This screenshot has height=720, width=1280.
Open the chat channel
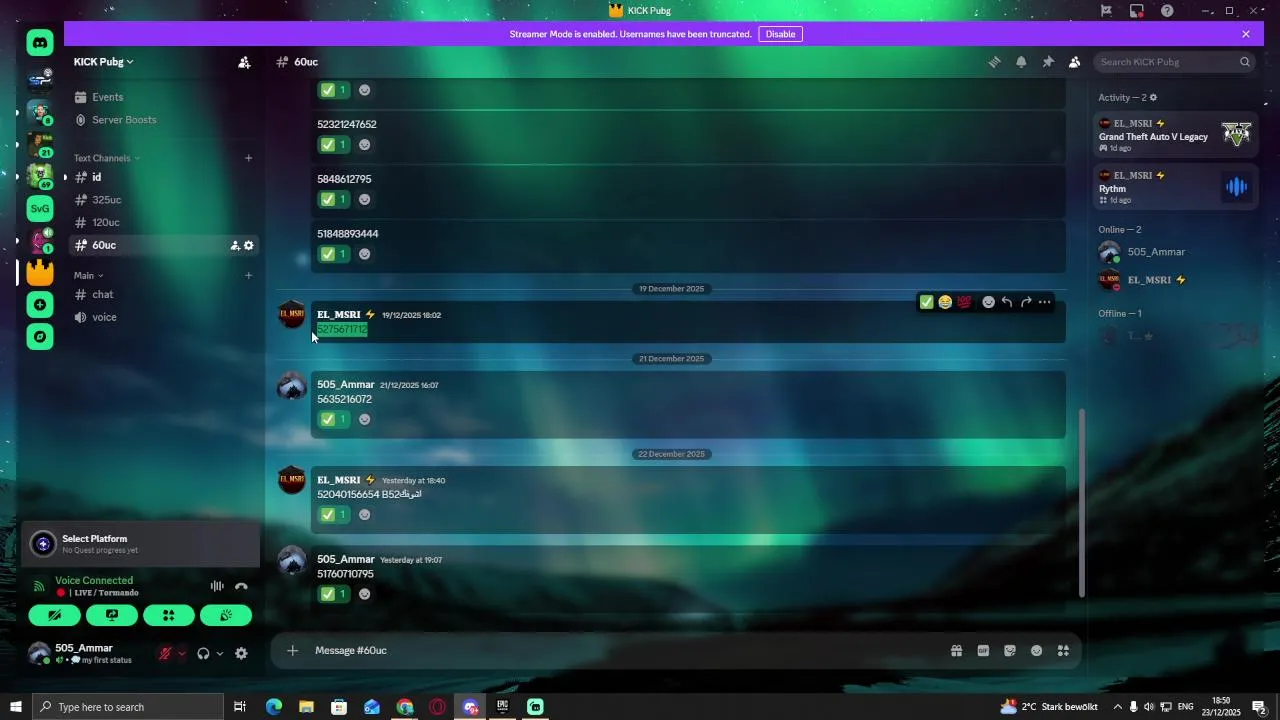[165, 295]
